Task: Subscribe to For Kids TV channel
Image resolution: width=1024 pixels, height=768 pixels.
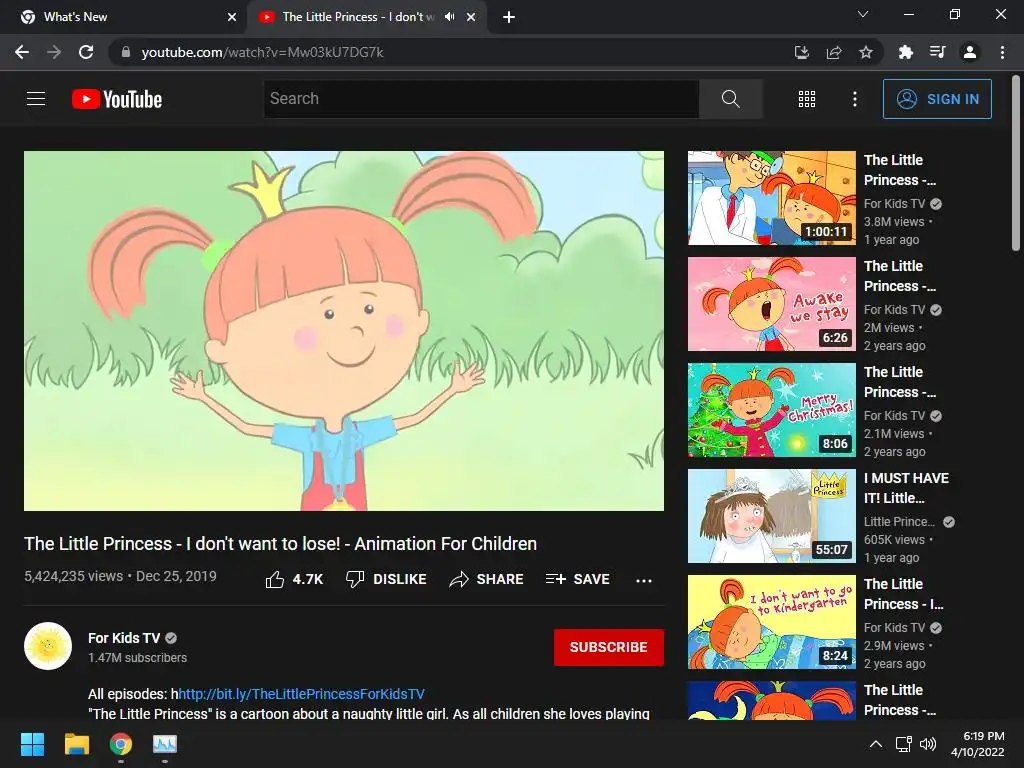Action: [609, 647]
